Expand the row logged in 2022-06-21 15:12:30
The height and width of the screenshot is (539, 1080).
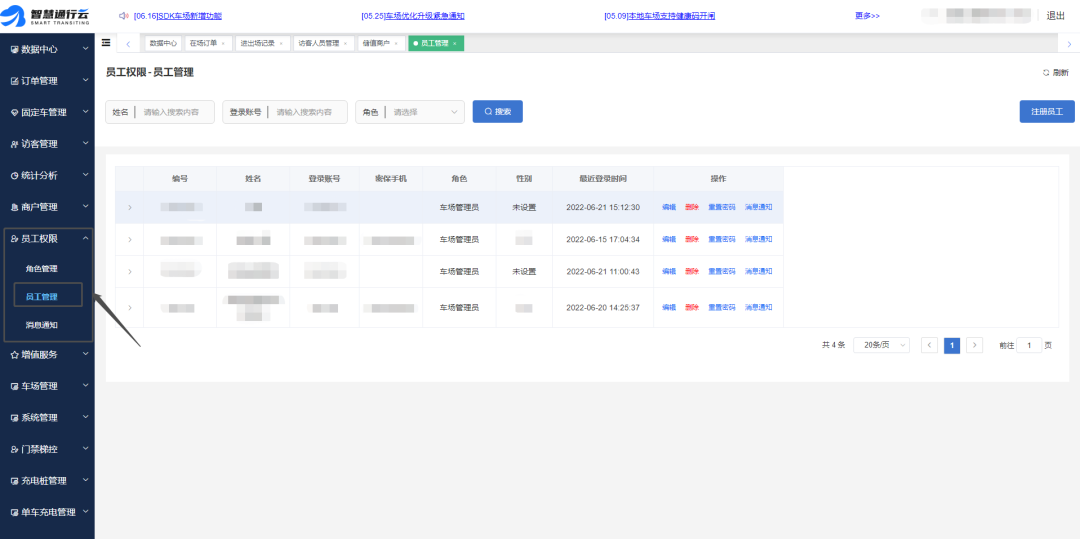click(129, 207)
